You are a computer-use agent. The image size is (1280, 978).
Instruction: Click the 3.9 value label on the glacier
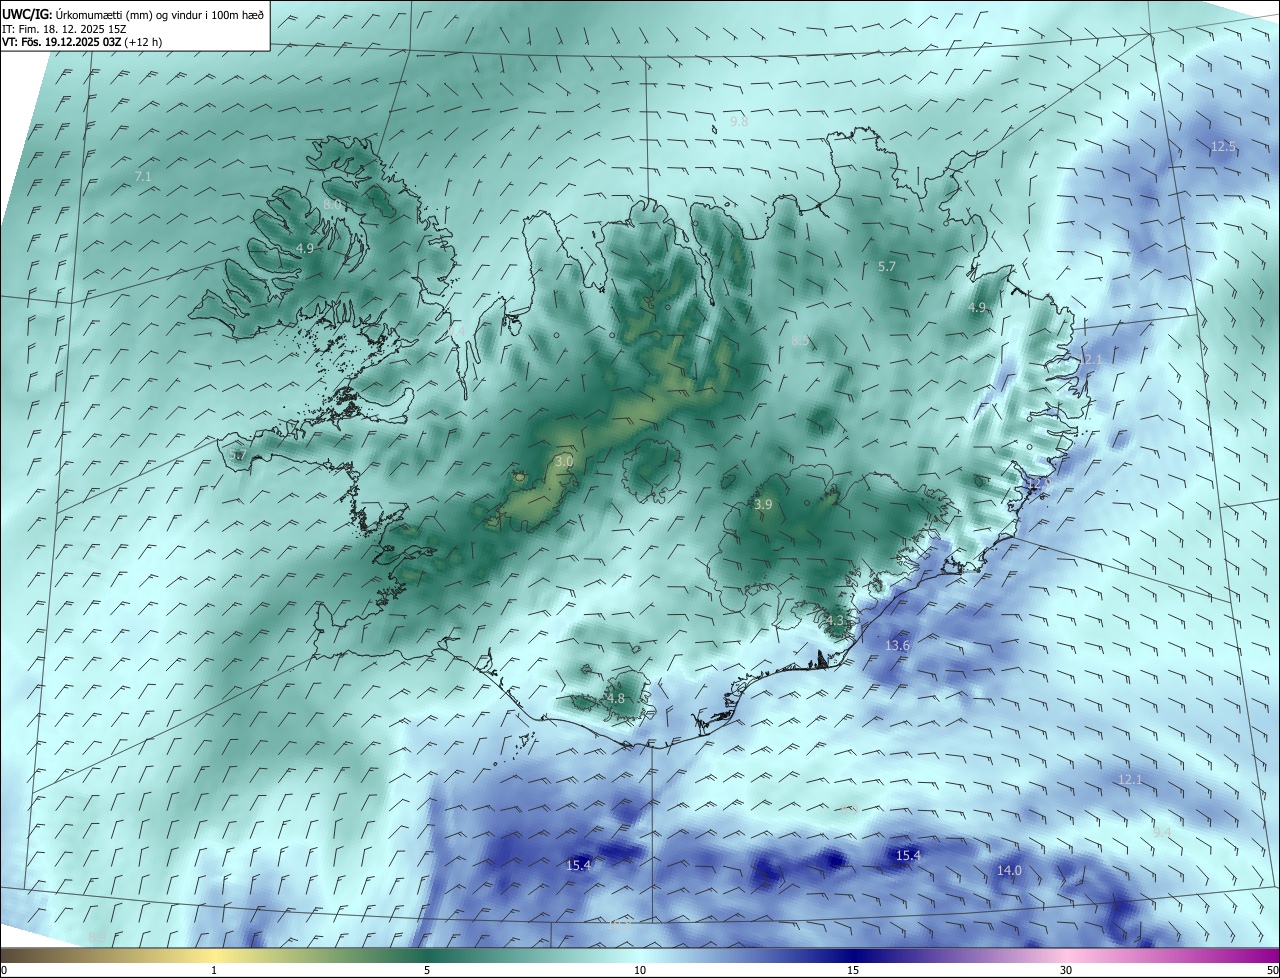[x=763, y=505]
